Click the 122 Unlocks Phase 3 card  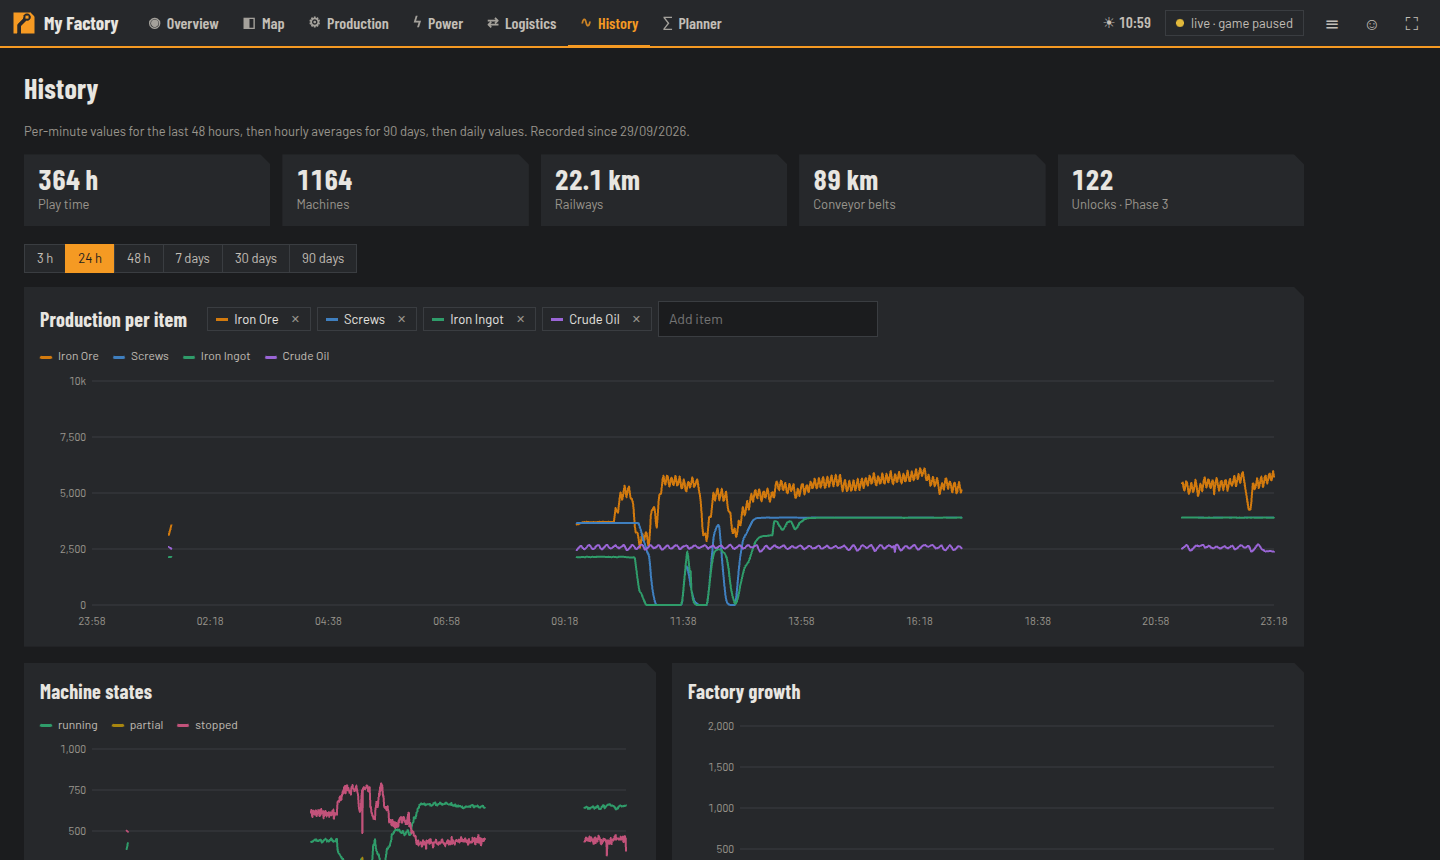(1181, 190)
